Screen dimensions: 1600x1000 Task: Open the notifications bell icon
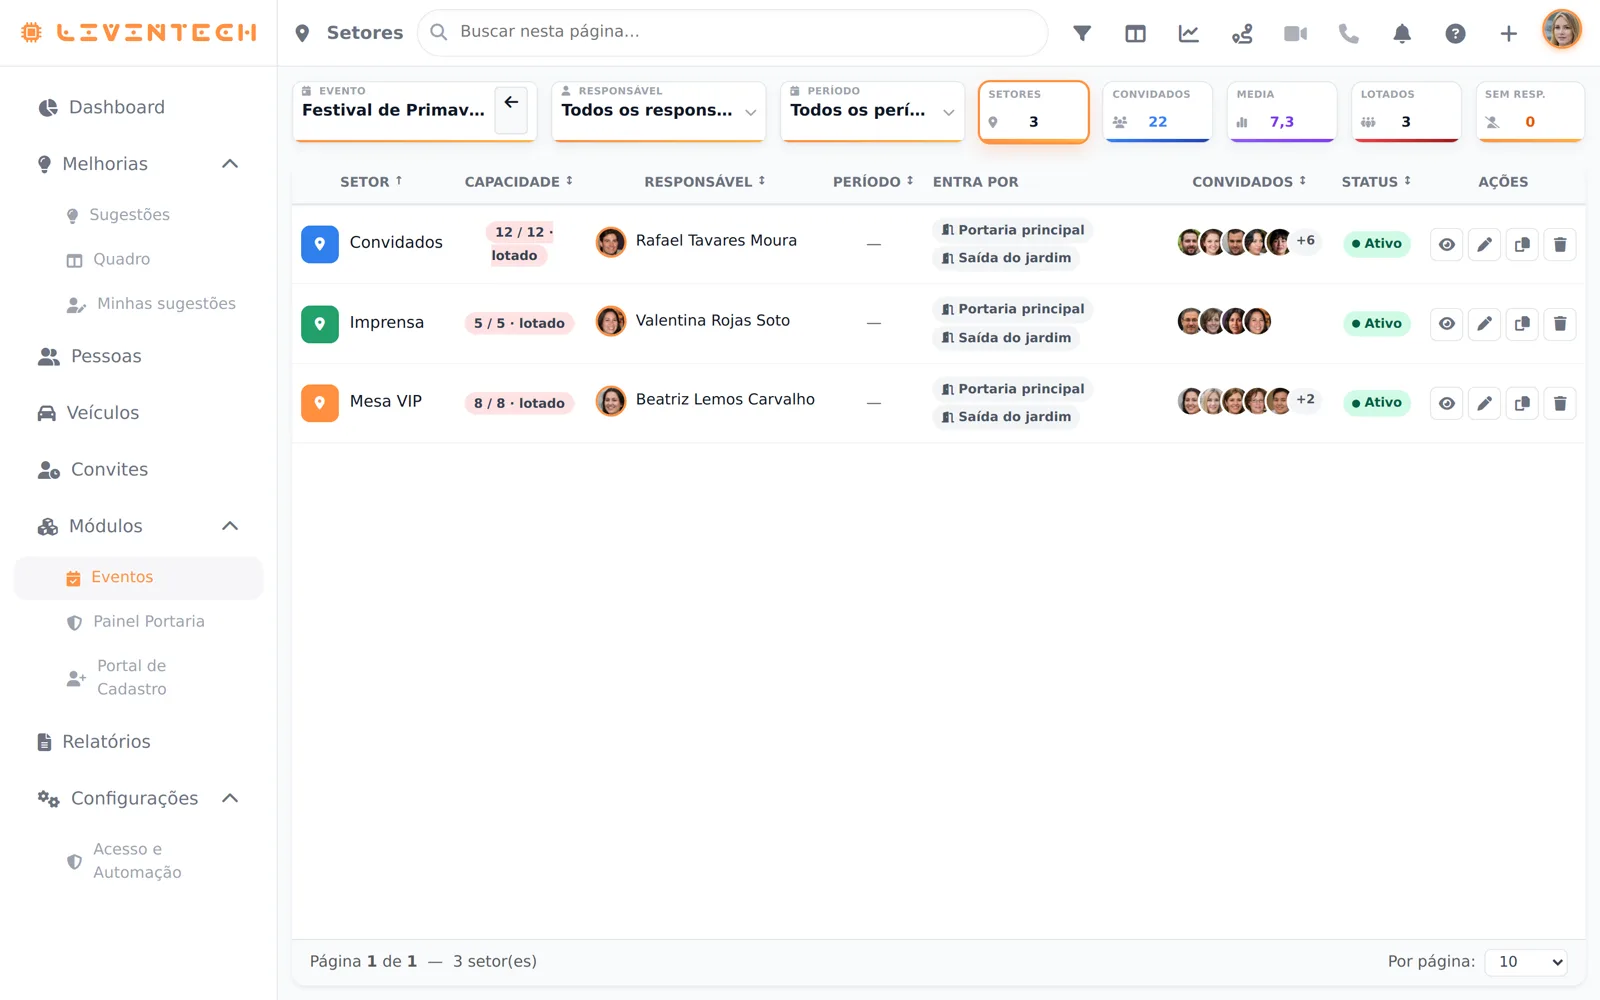pyautogui.click(x=1402, y=33)
